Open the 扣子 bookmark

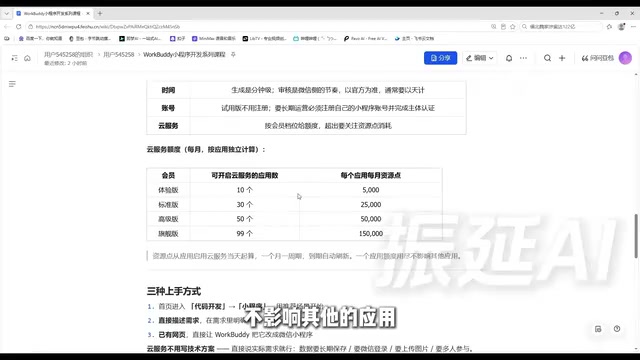[178, 38]
